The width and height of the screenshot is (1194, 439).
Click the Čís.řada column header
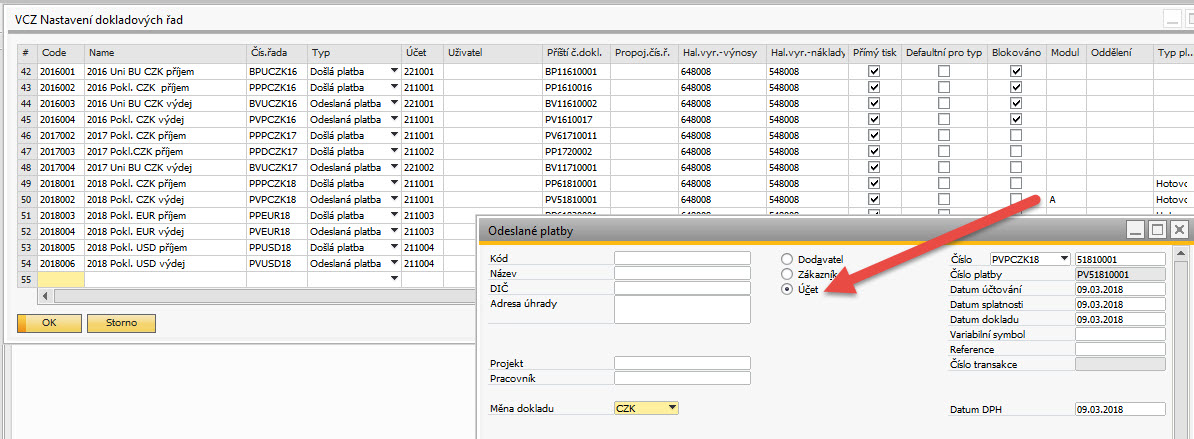[276, 53]
